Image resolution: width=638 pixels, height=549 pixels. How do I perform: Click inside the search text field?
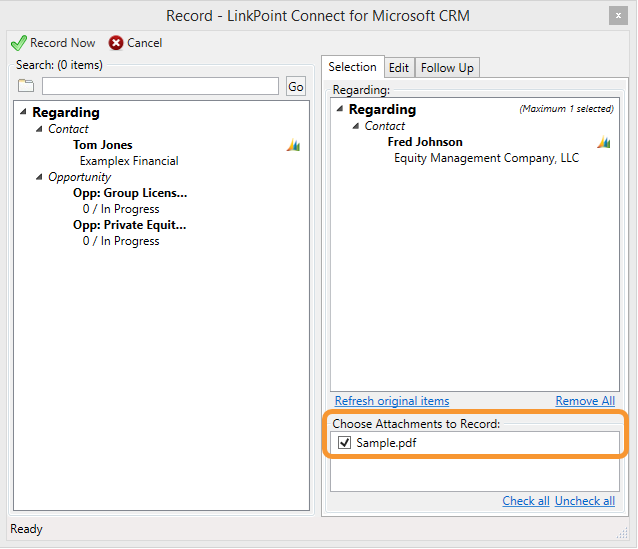pyautogui.click(x=160, y=86)
